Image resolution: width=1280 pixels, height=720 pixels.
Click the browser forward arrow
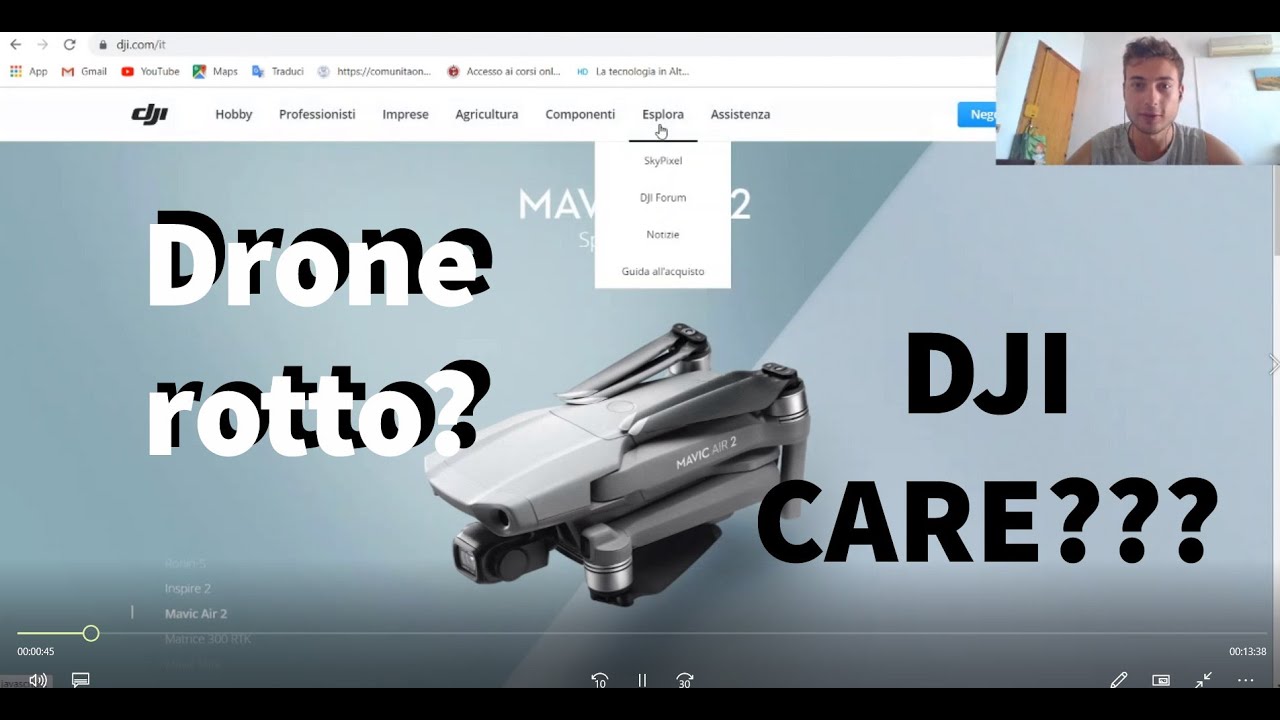pyautogui.click(x=42, y=45)
